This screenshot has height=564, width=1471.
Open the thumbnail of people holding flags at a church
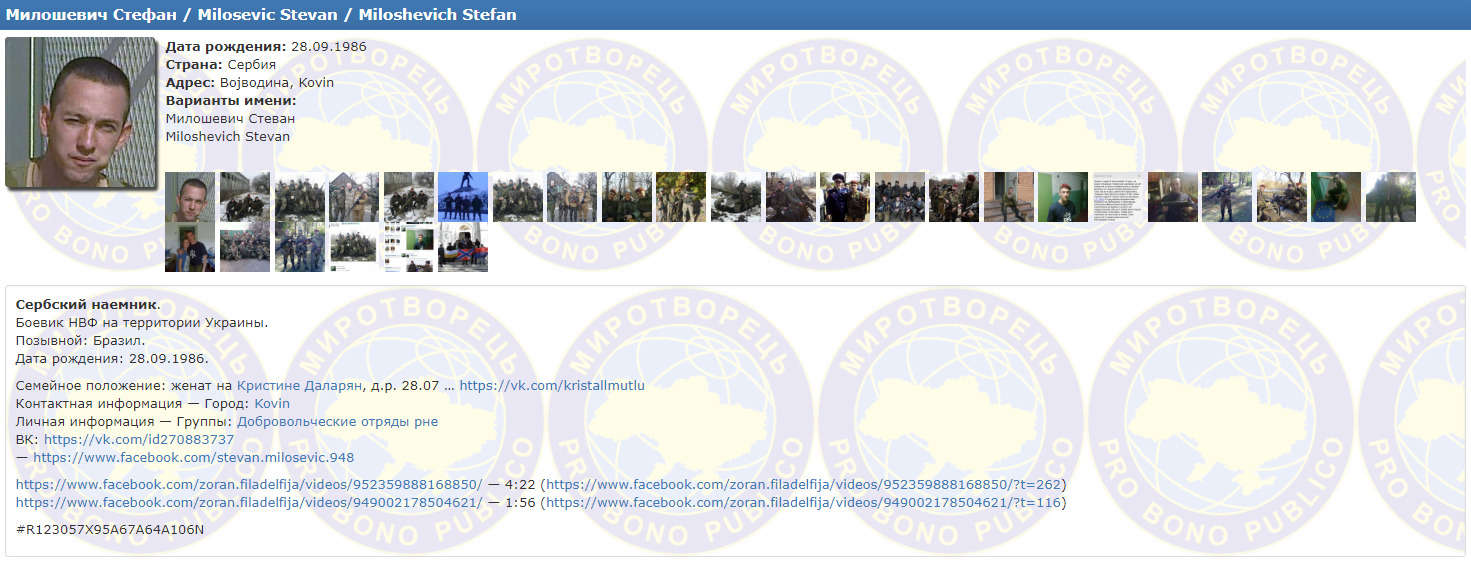(463, 247)
